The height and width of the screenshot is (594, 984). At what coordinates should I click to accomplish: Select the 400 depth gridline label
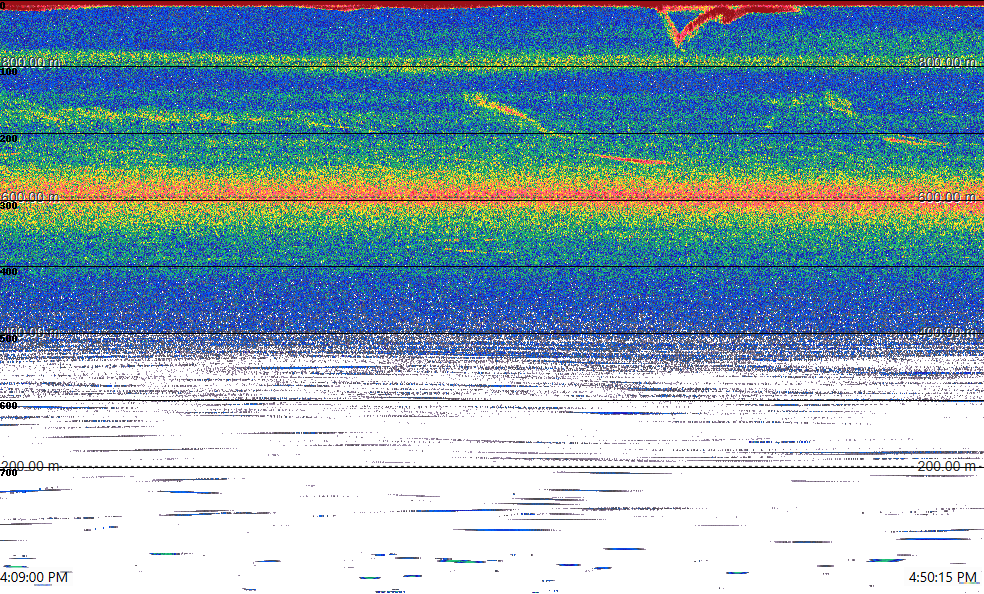coord(9,272)
